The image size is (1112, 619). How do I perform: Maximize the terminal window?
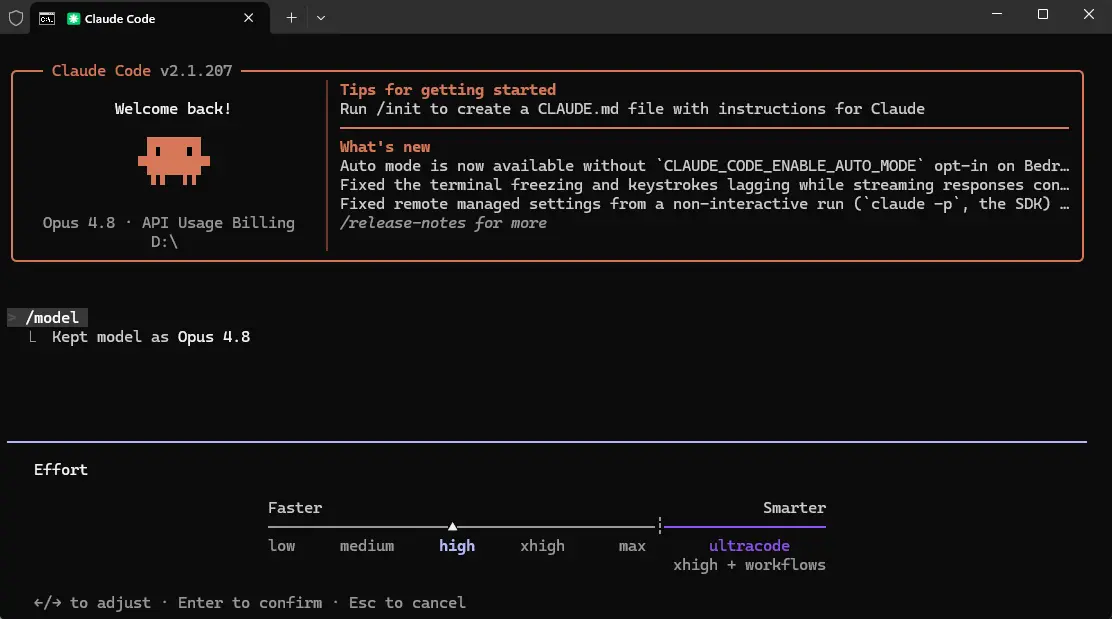[1042, 14]
